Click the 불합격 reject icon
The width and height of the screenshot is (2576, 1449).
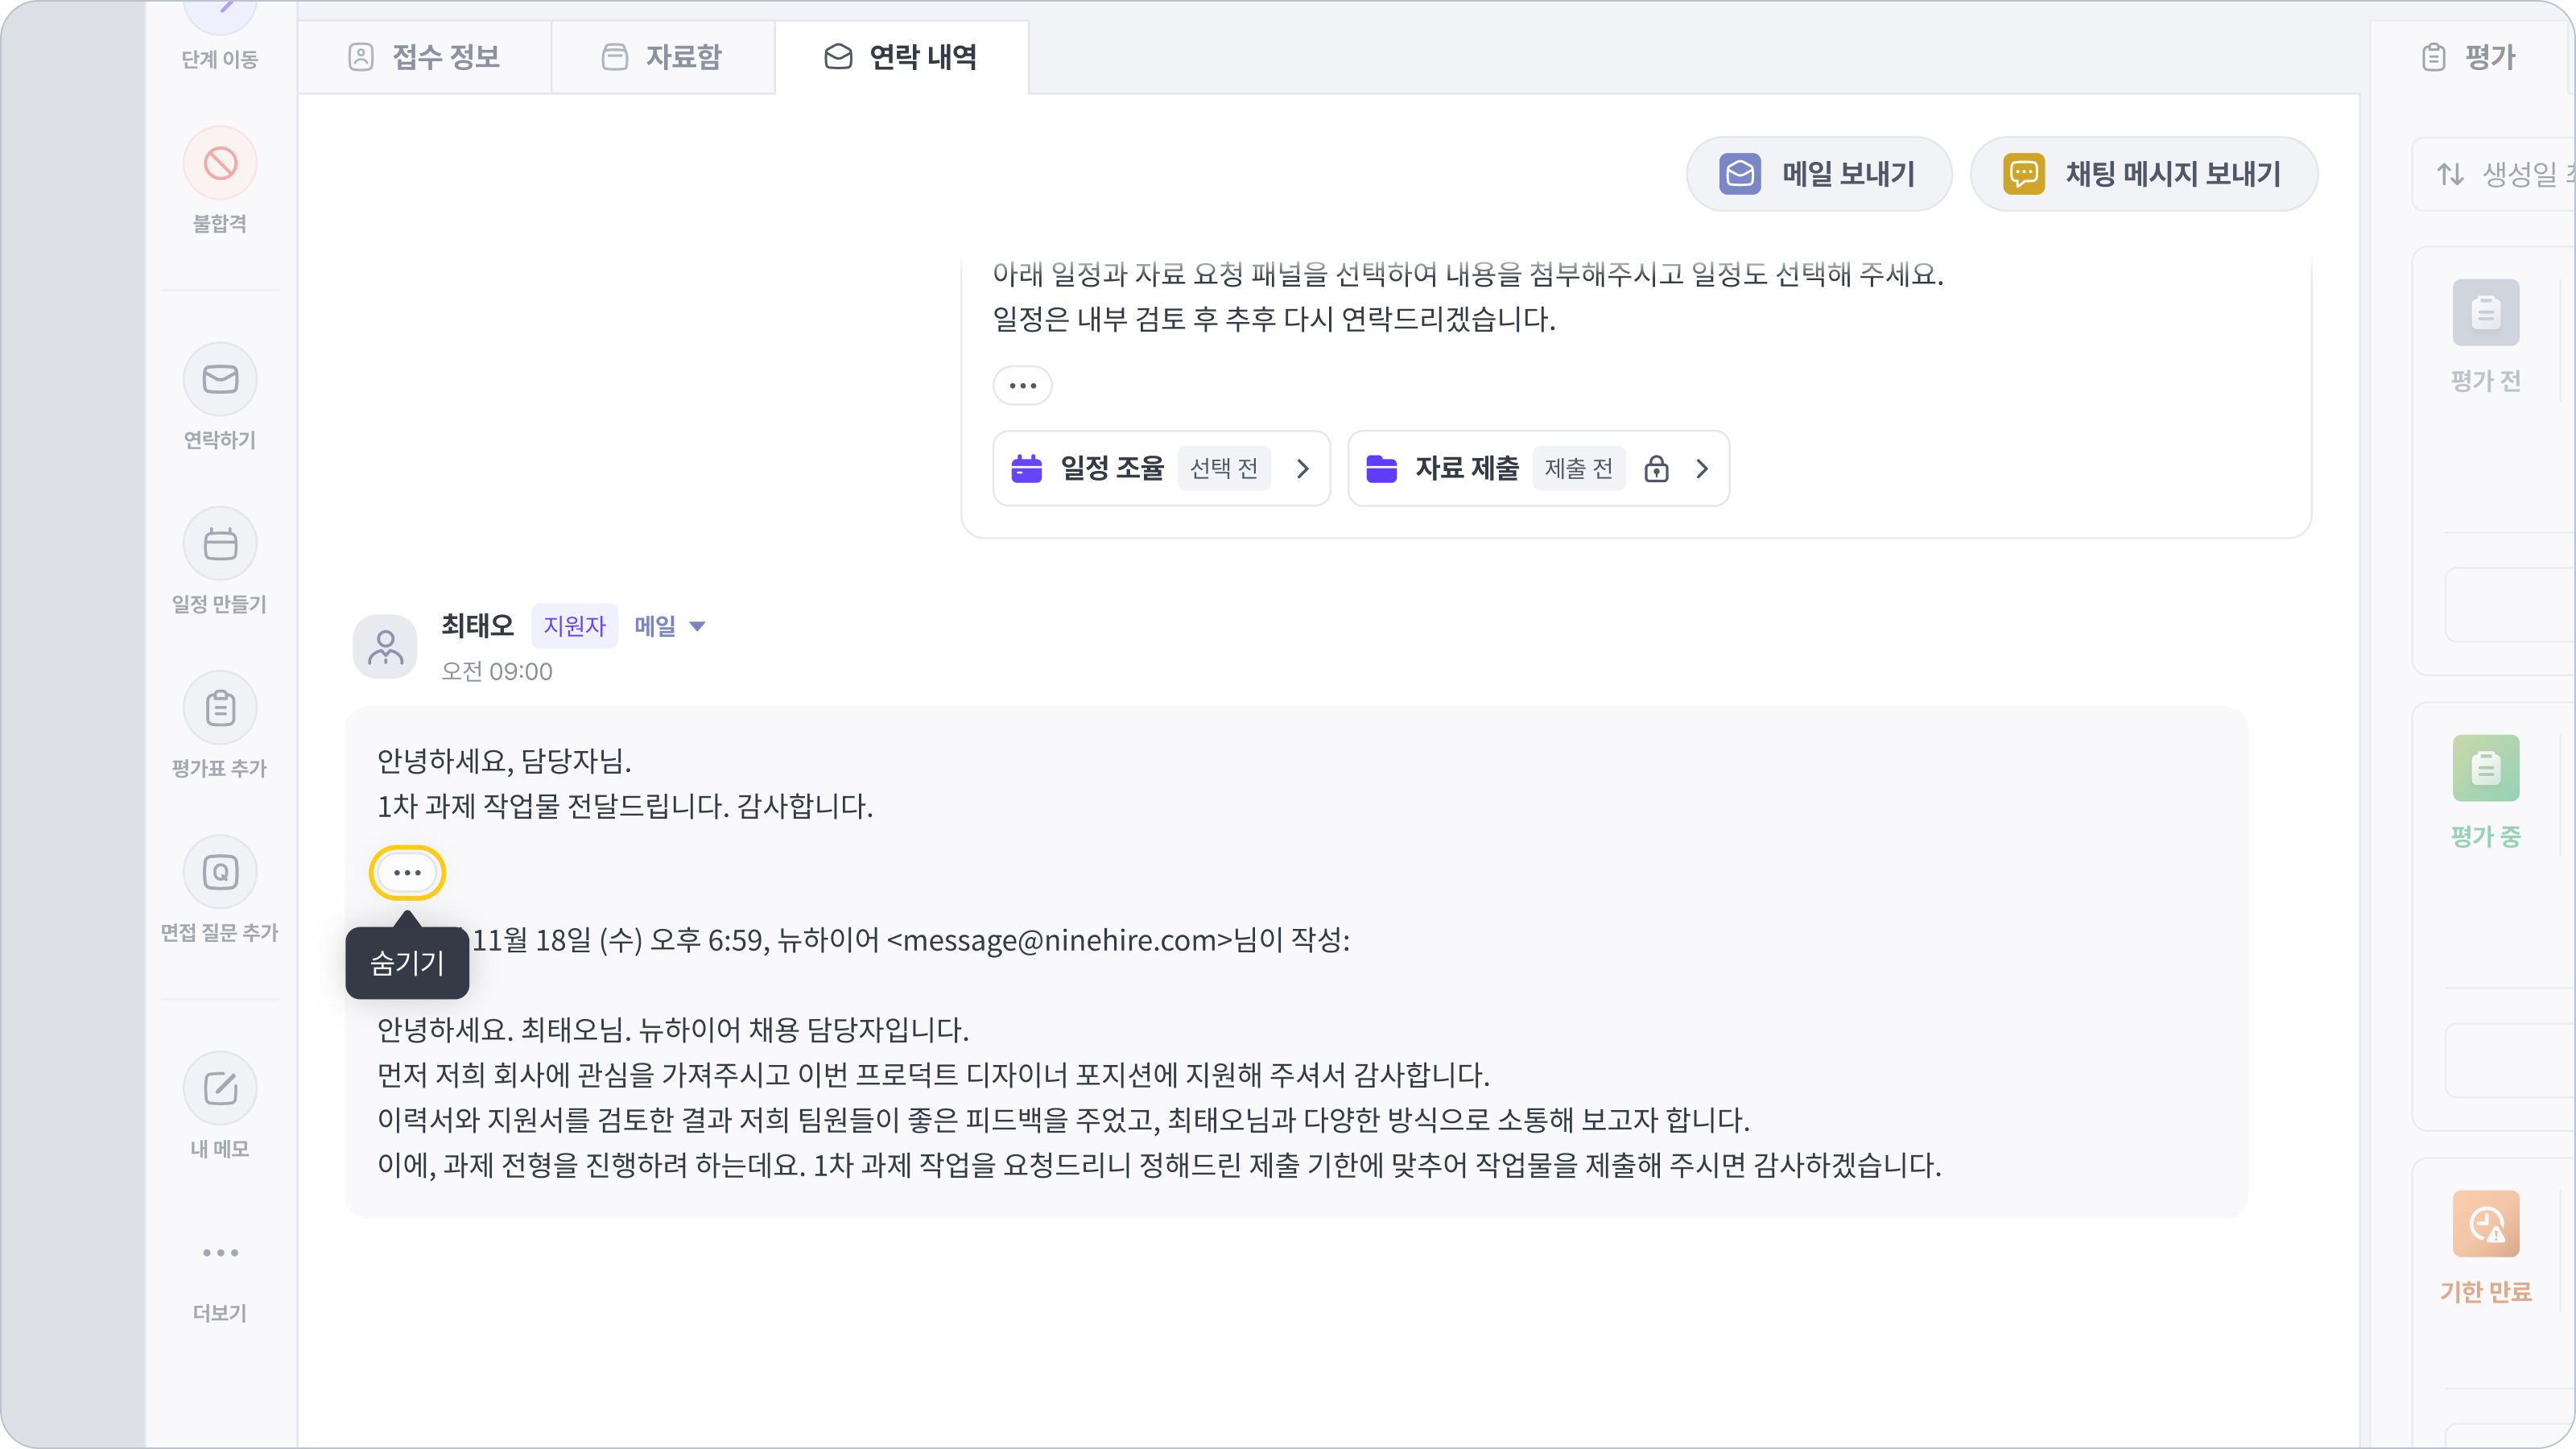(x=220, y=163)
